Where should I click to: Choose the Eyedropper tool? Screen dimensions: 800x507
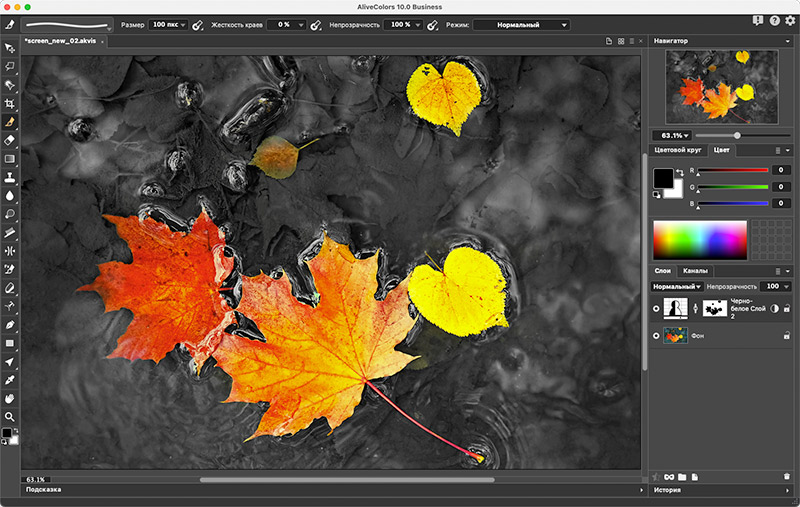pos(10,380)
